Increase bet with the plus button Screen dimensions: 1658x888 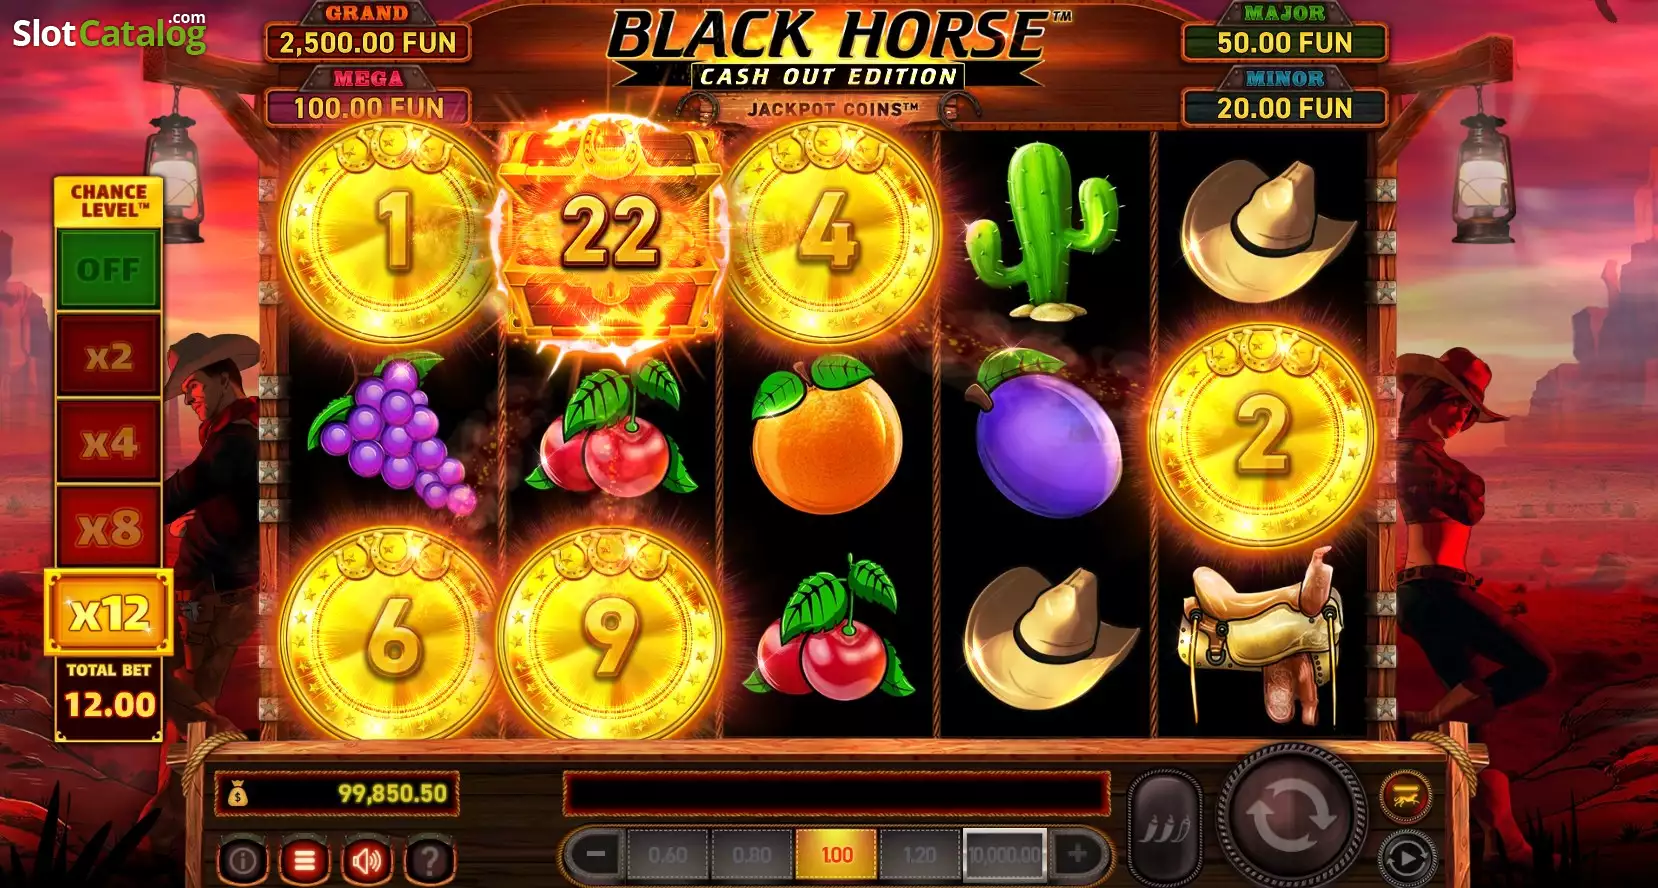(x=1077, y=854)
